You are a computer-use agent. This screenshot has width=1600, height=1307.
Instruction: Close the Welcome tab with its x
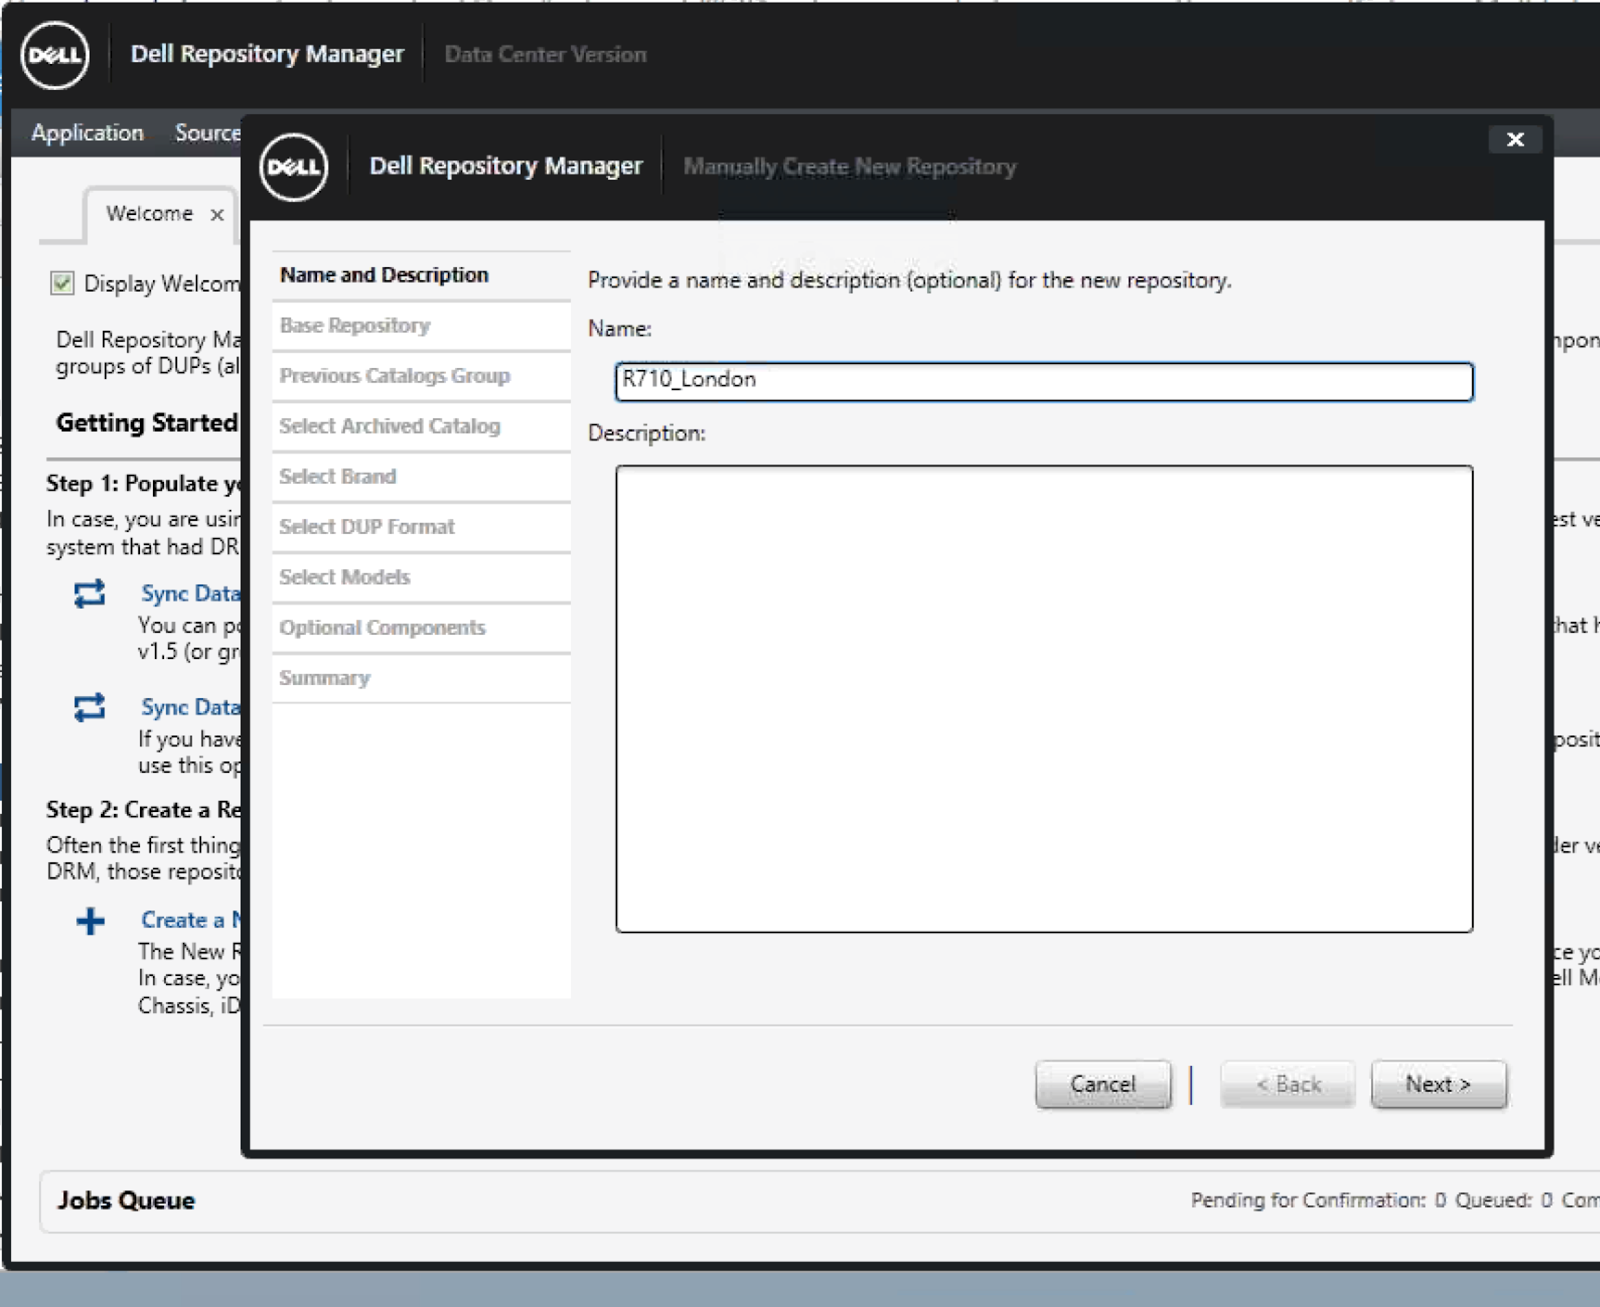coord(217,214)
